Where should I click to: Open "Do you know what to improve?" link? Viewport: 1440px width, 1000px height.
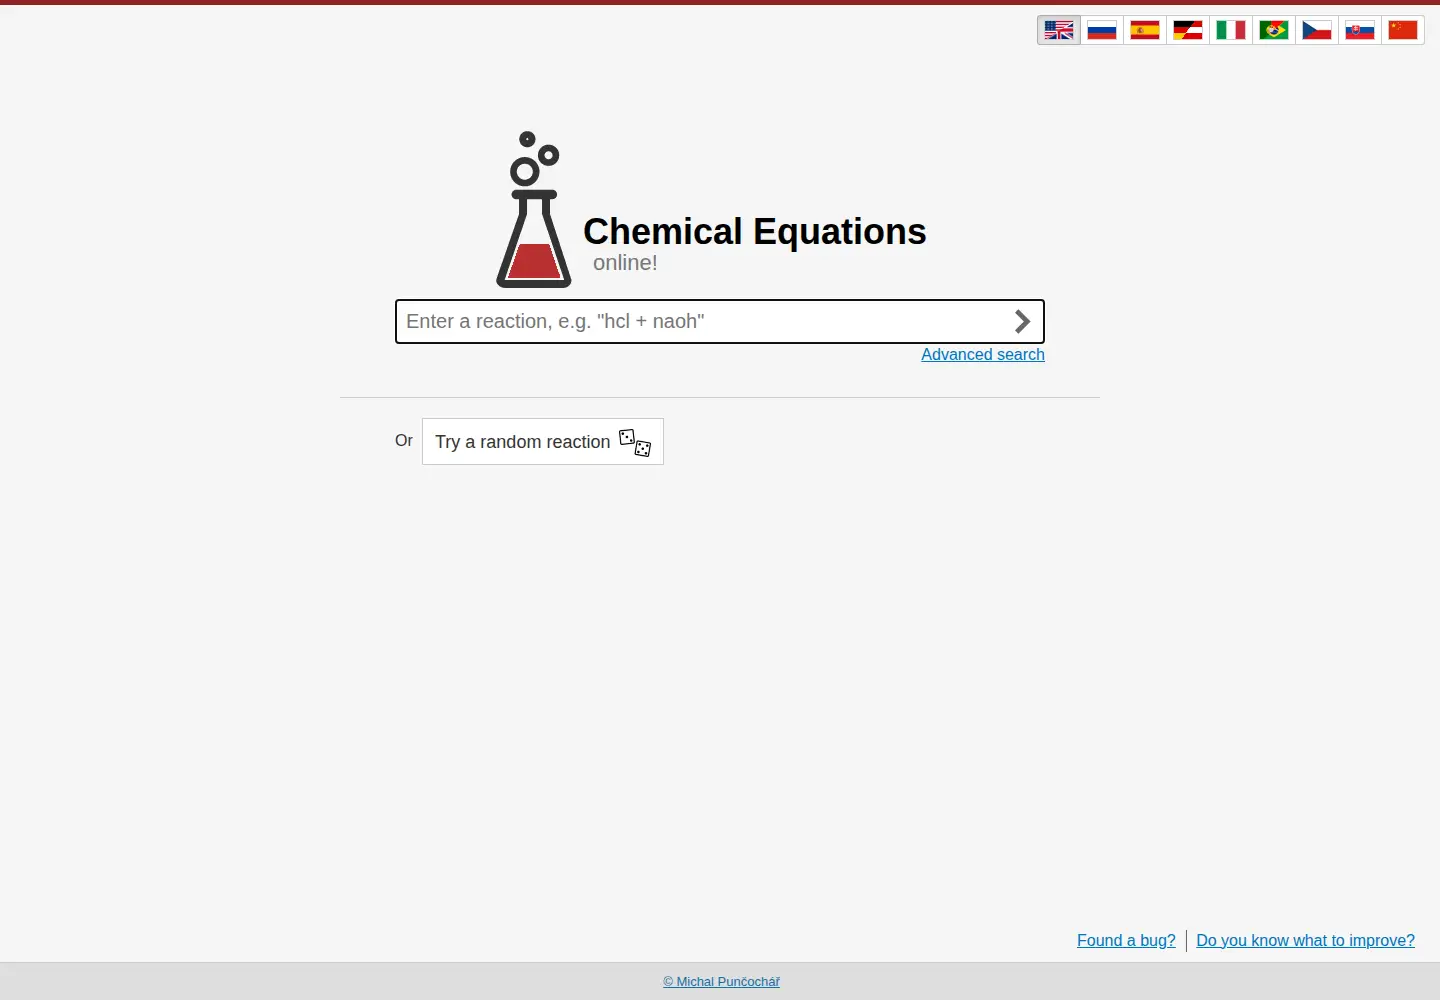tap(1305, 940)
